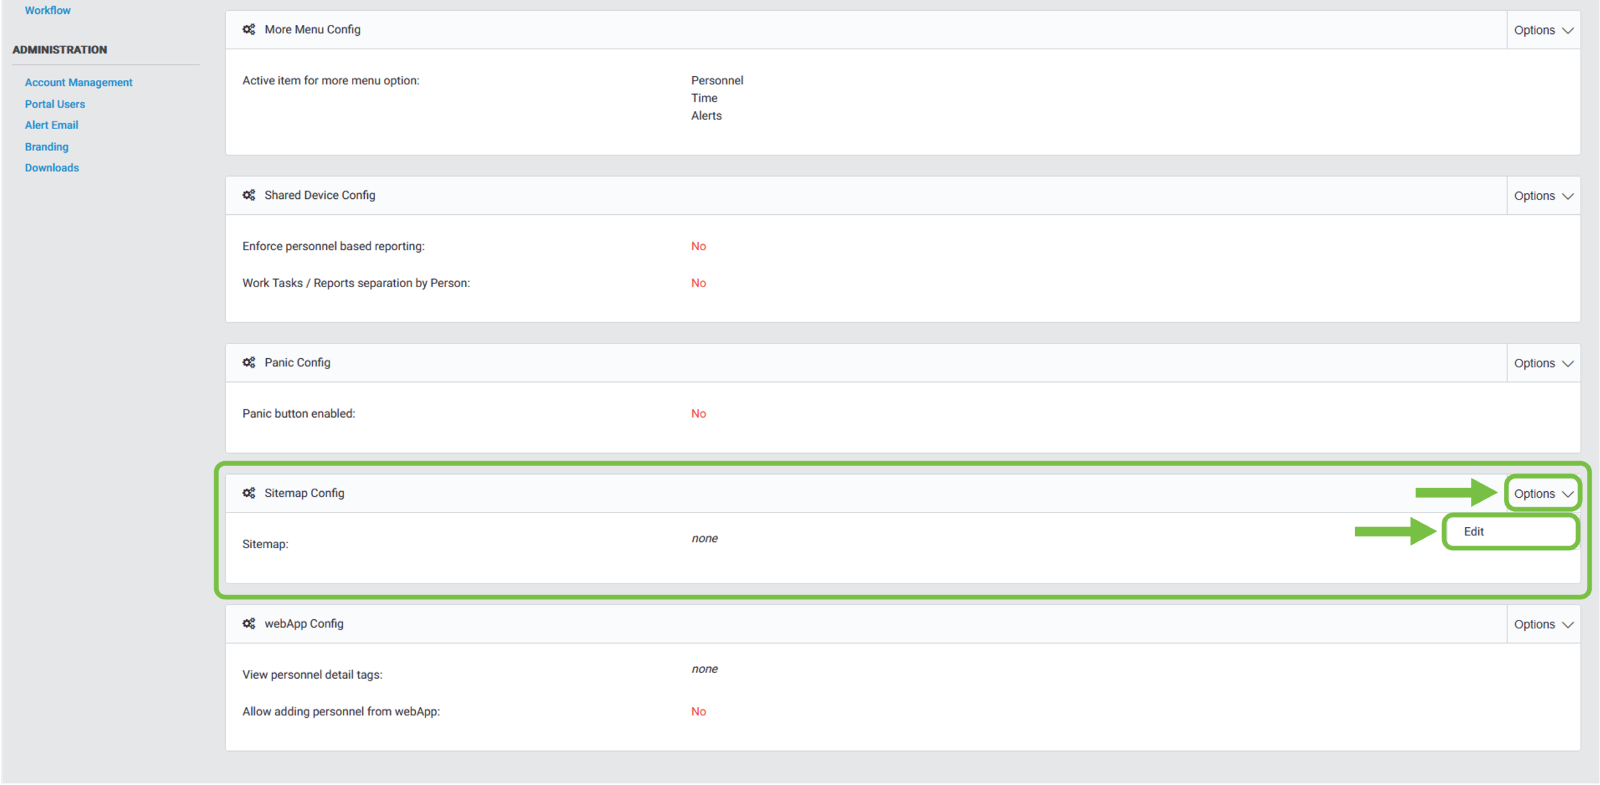Open the Panic Config Options menu
This screenshot has width=1600, height=785.
(1543, 363)
